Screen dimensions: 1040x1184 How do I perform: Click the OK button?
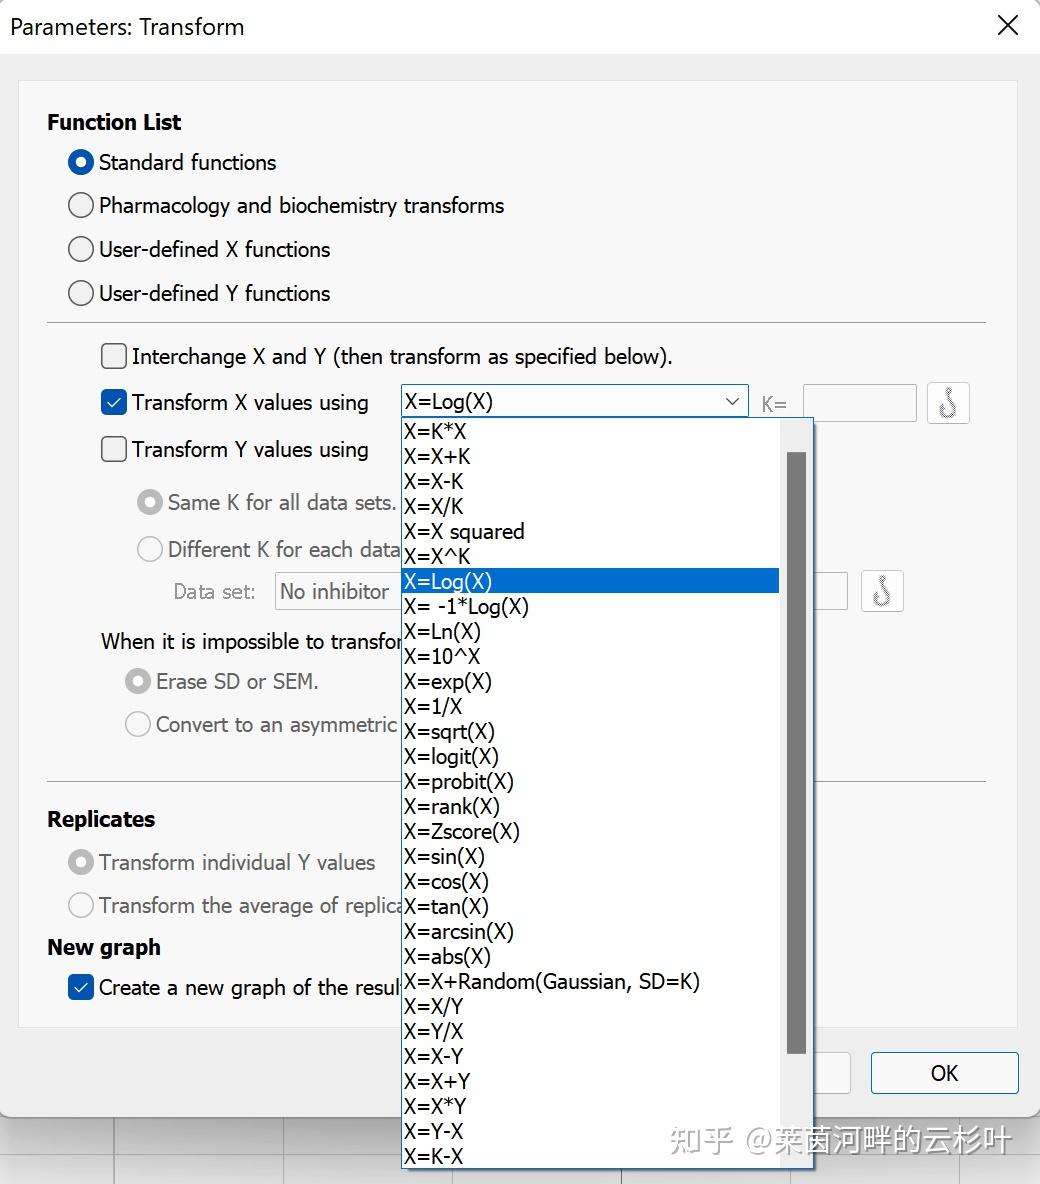coord(944,1073)
